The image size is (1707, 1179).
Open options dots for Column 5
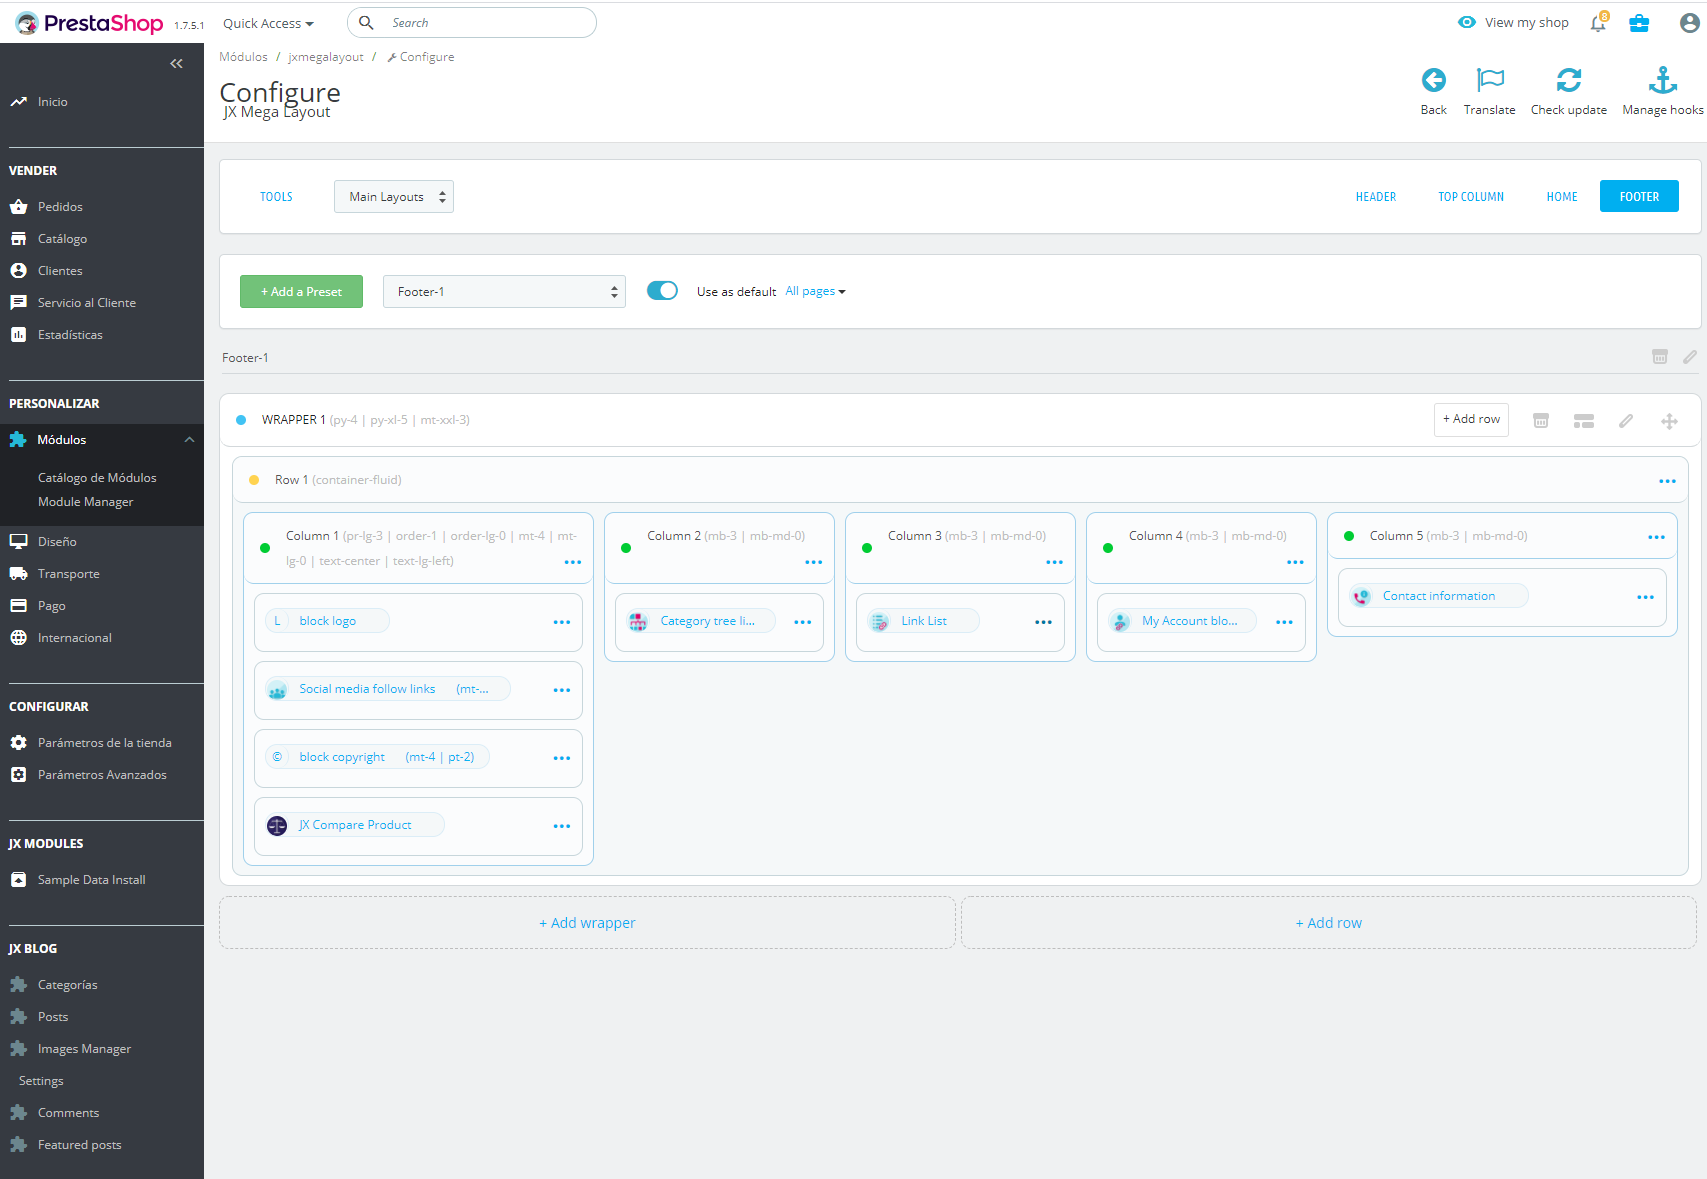point(1656,537)
